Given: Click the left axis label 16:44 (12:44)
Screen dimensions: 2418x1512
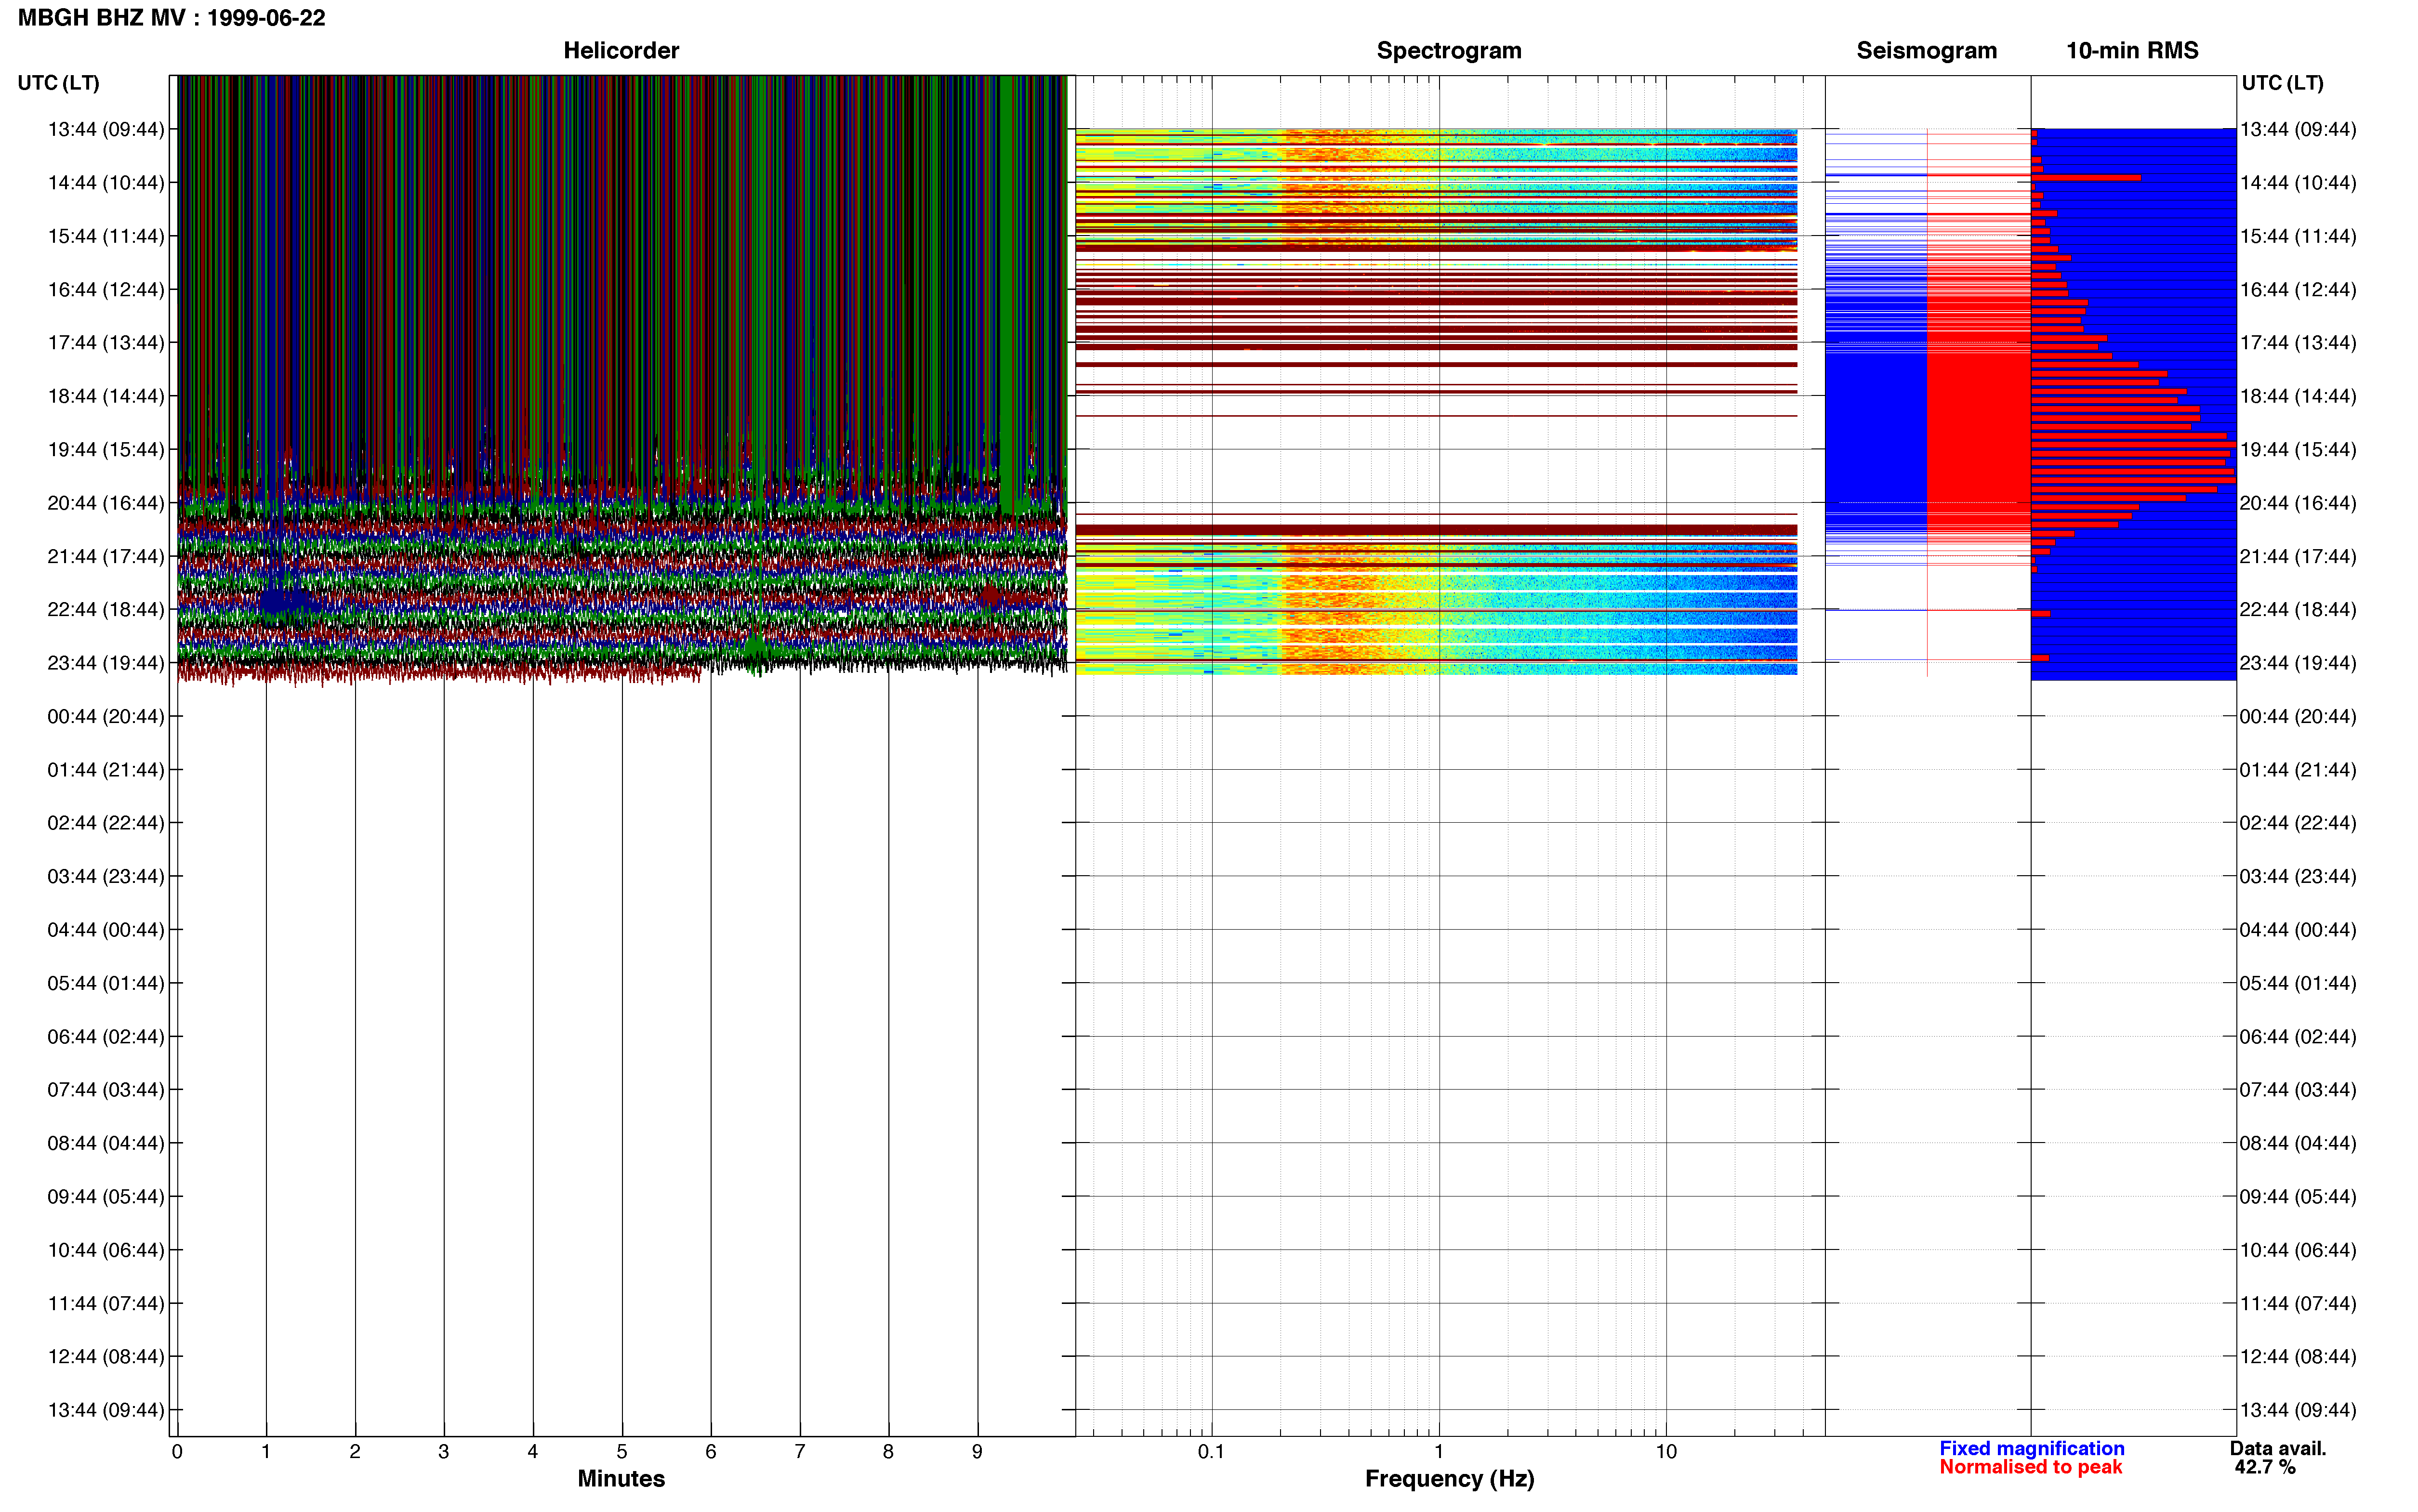Looking at the screenshot, I should tap(106, 289).
